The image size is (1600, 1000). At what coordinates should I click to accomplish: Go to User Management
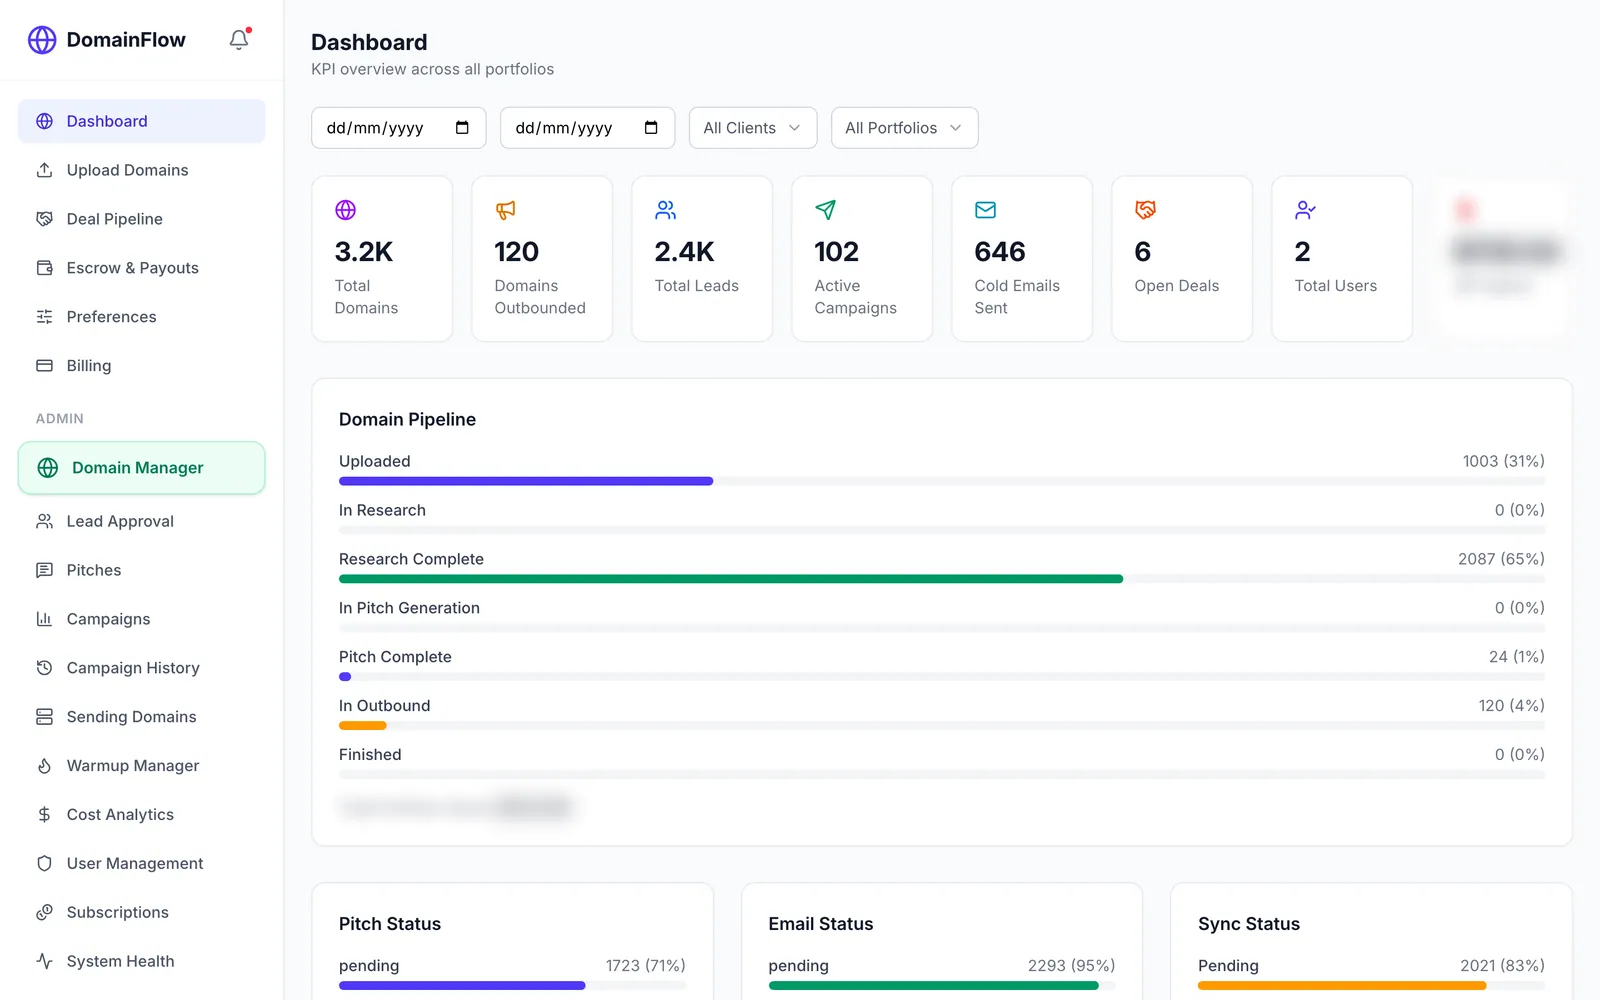(x=141, y=864)
